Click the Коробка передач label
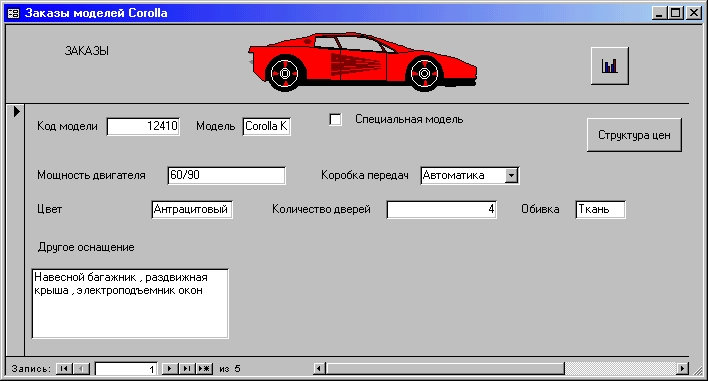 pos(365,175)
